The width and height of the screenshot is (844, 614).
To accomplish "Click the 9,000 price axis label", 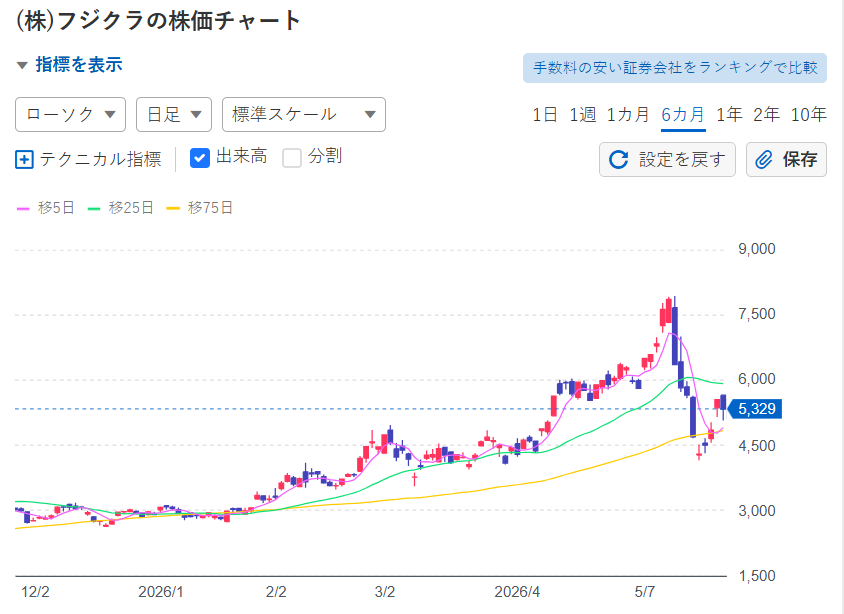I will click(757, 249).
